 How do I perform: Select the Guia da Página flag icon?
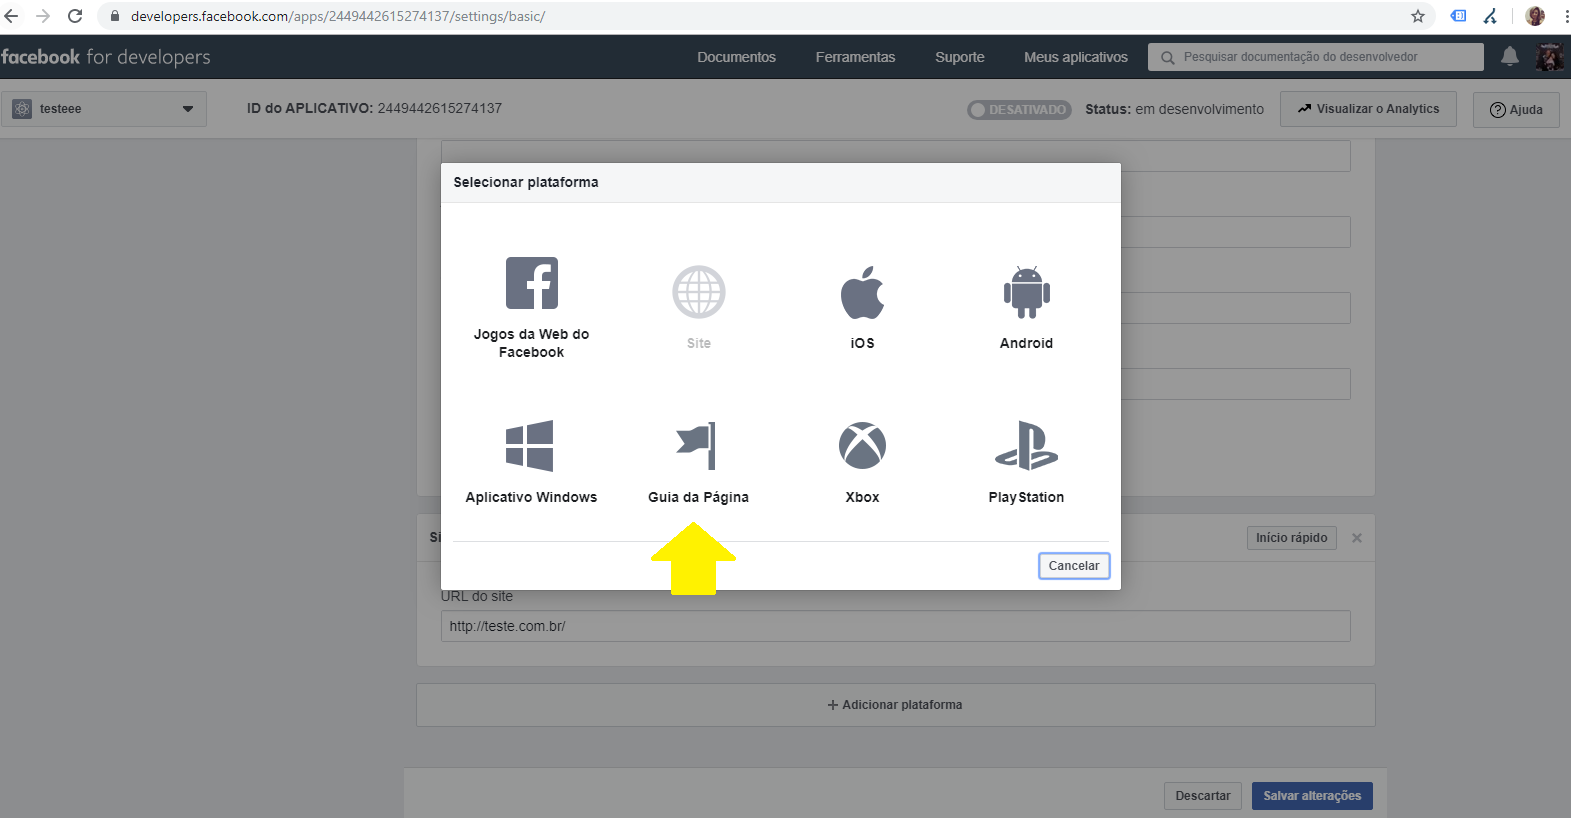pyautogui.click(x=697, y=446)
